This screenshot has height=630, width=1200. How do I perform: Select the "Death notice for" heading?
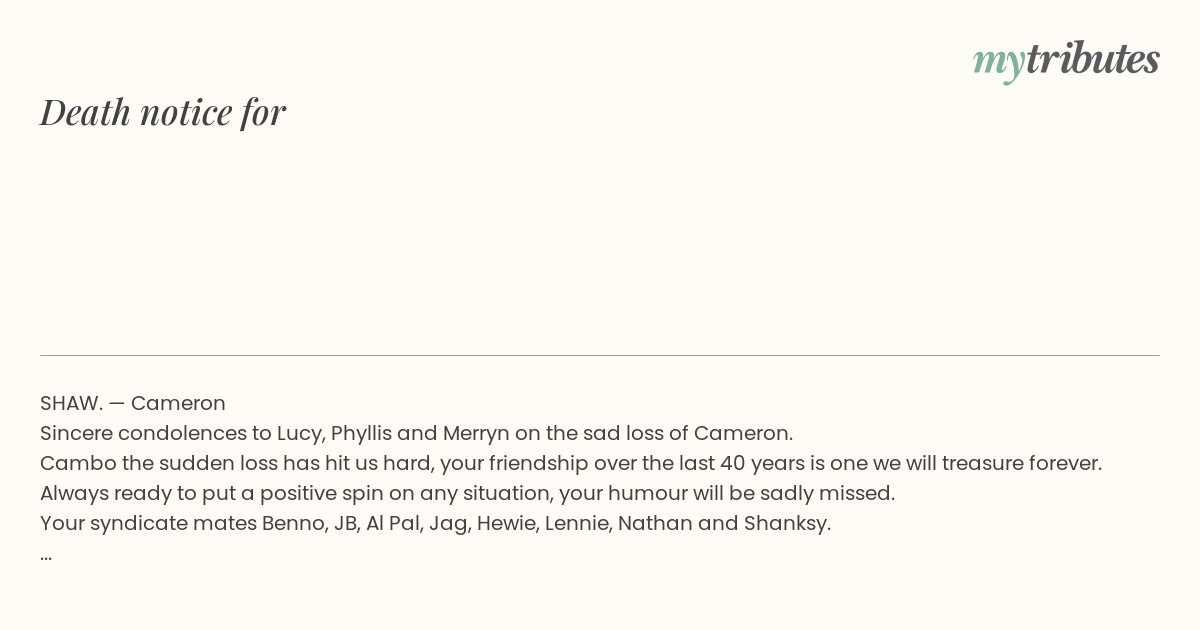pos(163,112)
